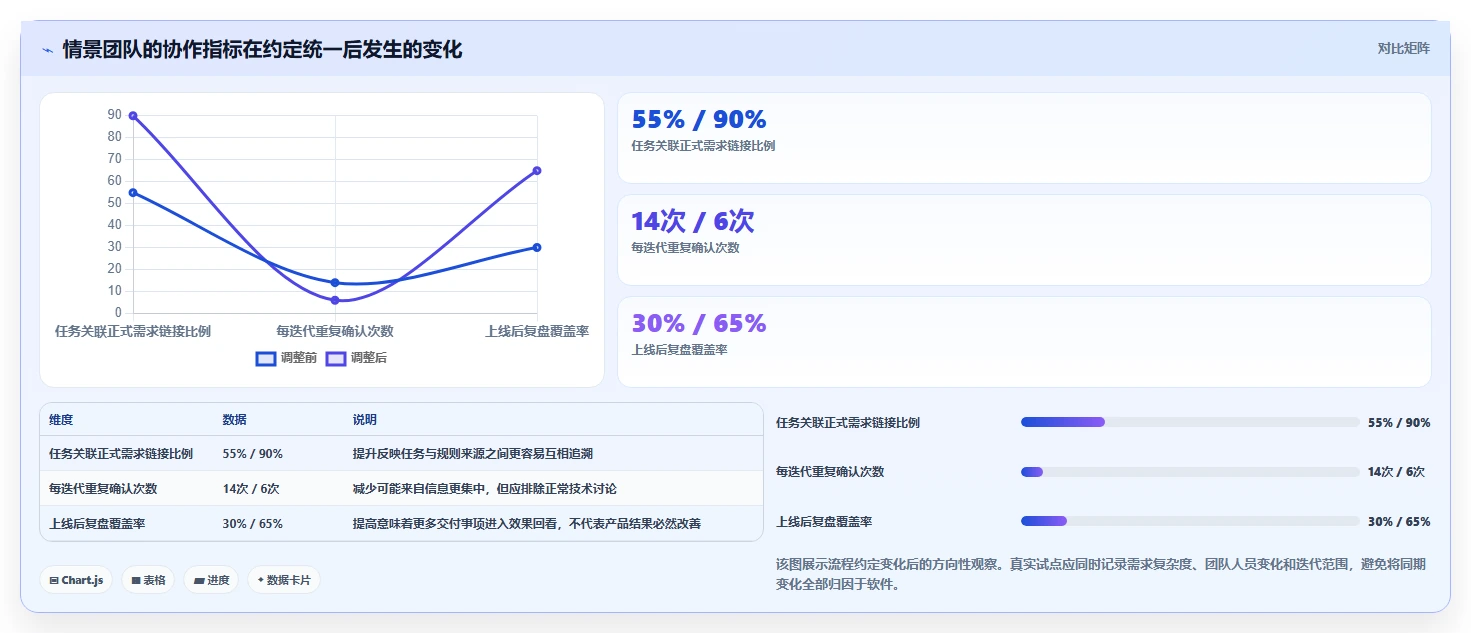1471x633 pixels.
Task: Click the table cell 14次 / 6次
Action: (251, 489)
